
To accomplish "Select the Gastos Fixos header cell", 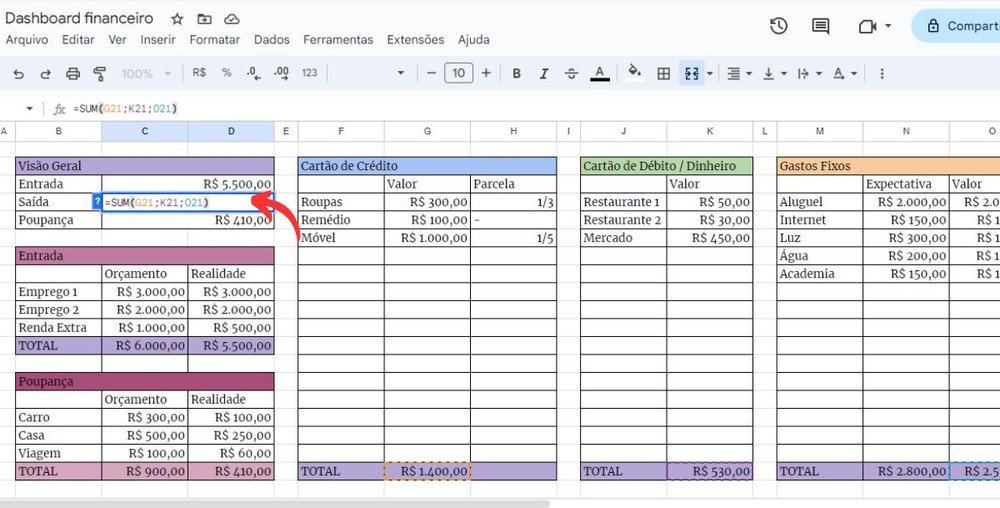I will (x=888, y=166).
